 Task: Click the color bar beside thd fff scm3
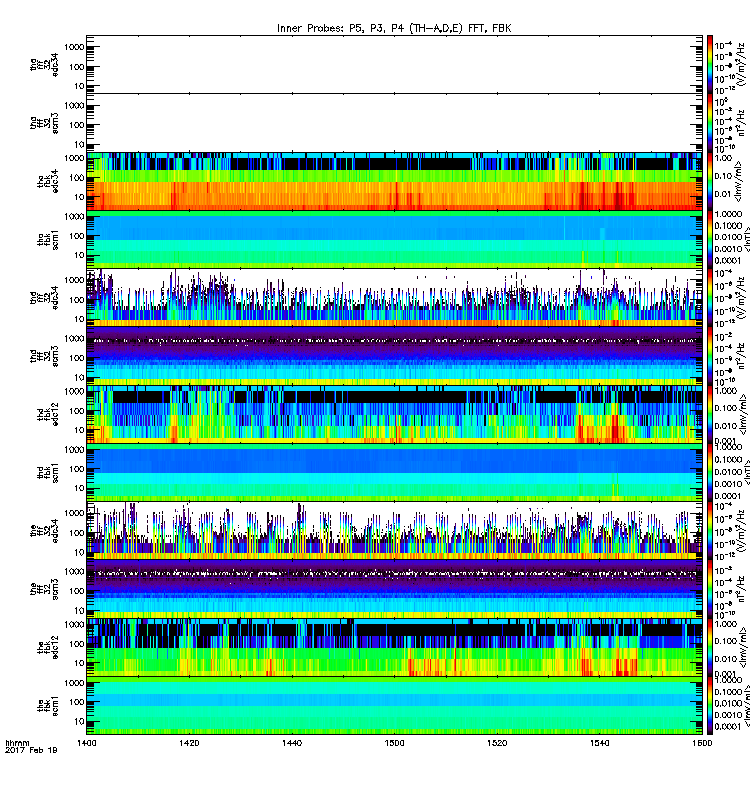click(x=710, y=356)
